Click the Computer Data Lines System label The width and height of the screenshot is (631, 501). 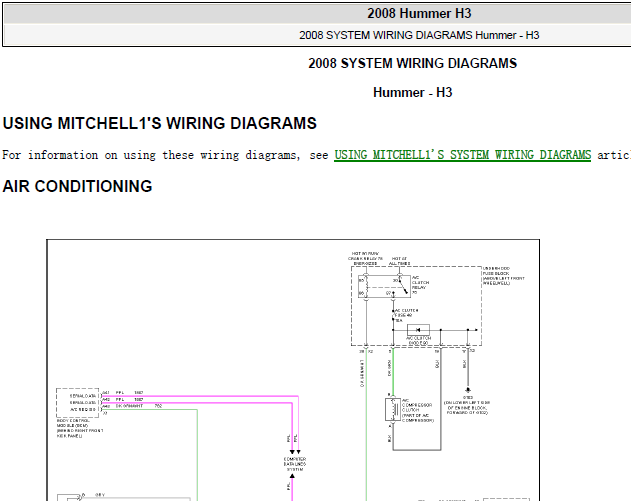[295, 464]
